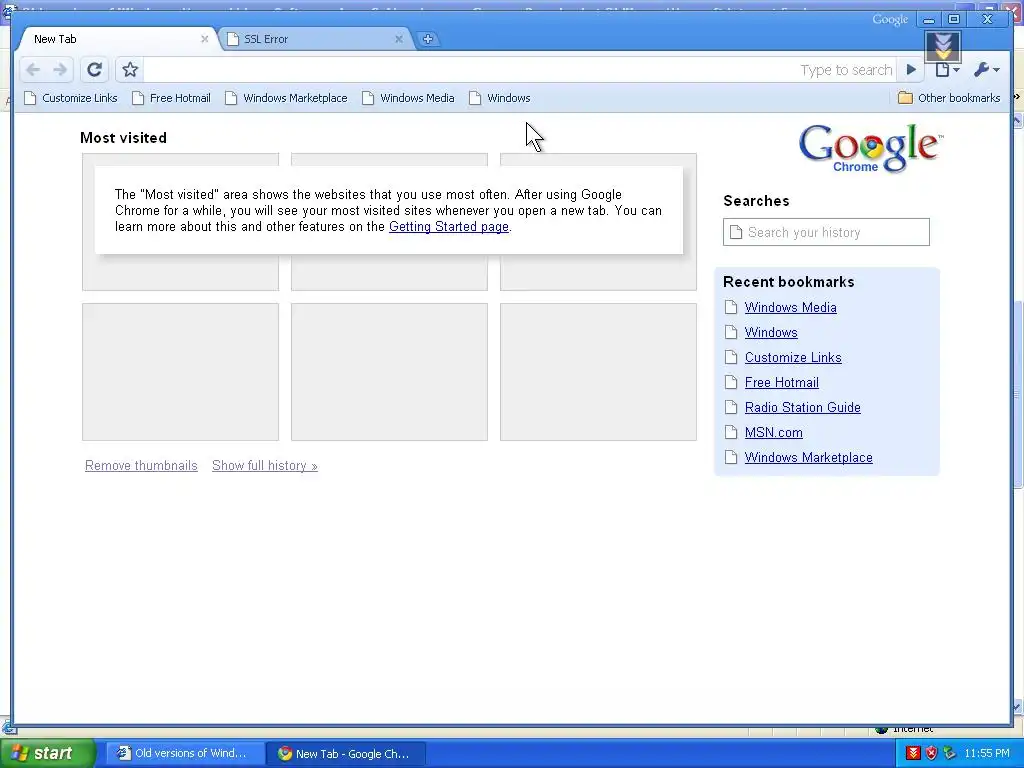Open the Windows Media recent bookmark link
Viewport: 1024px width, 768px height.
point(790,308)
